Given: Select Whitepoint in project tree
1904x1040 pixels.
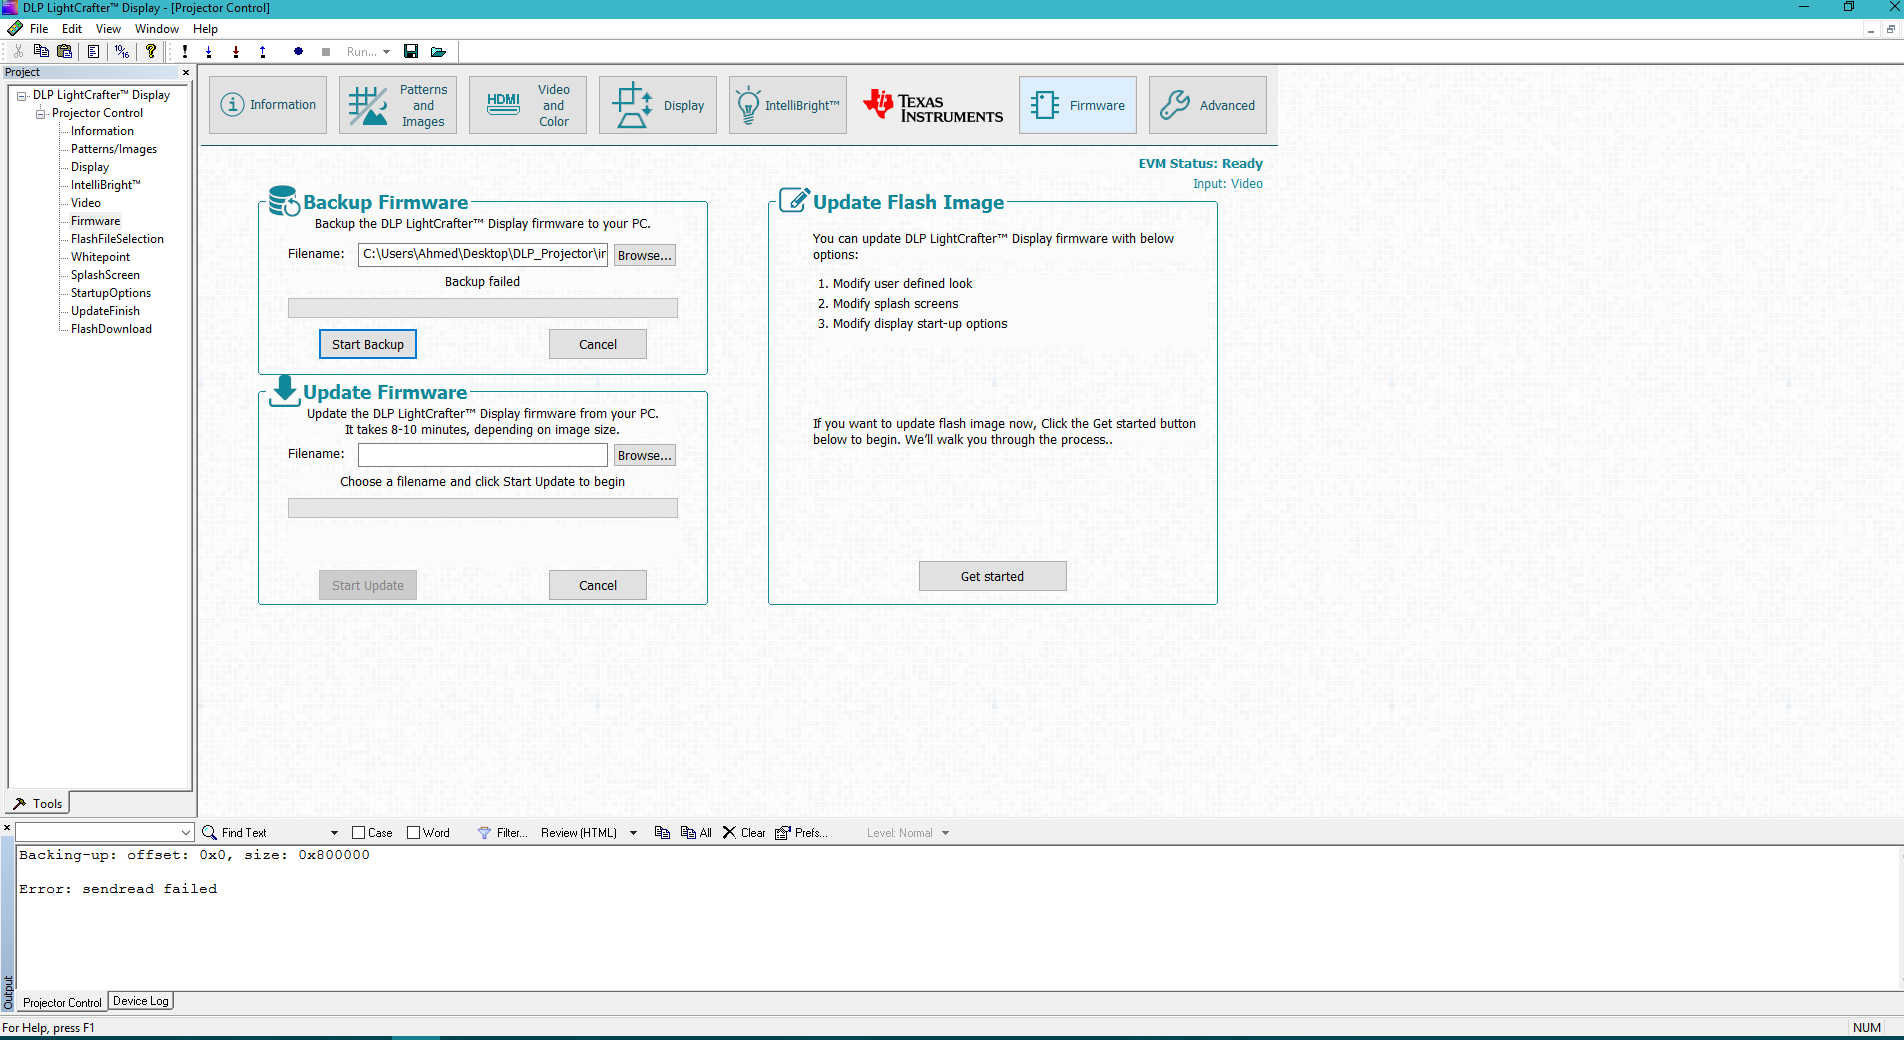Looking at the screenshot, I should pyautogui.click(x=100, y=257).
